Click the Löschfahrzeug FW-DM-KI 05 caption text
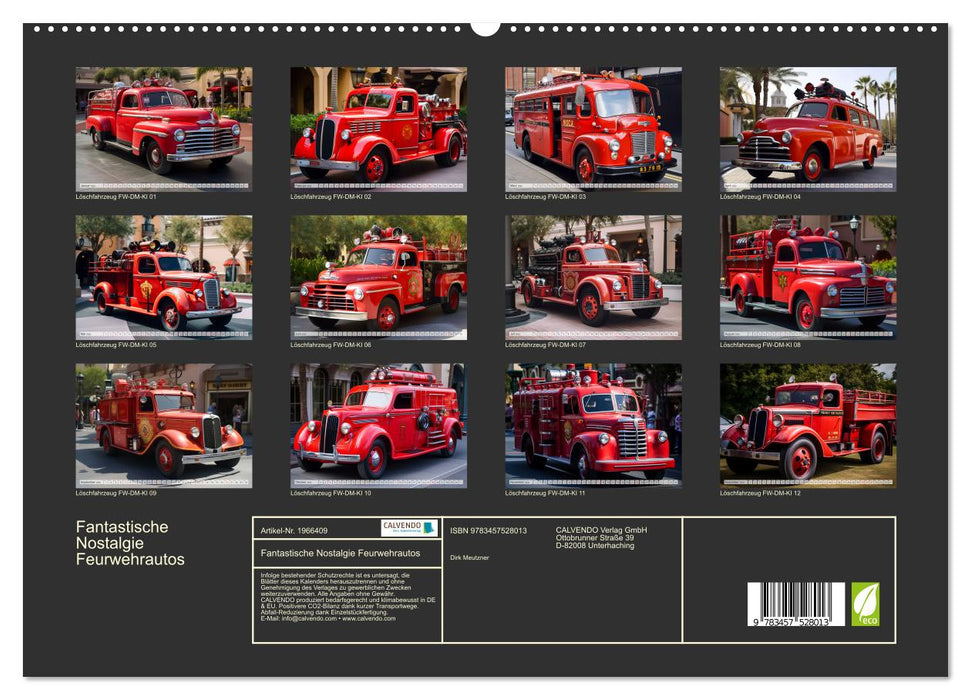Viewport: 971px width, 700px height. pos(116,345)
